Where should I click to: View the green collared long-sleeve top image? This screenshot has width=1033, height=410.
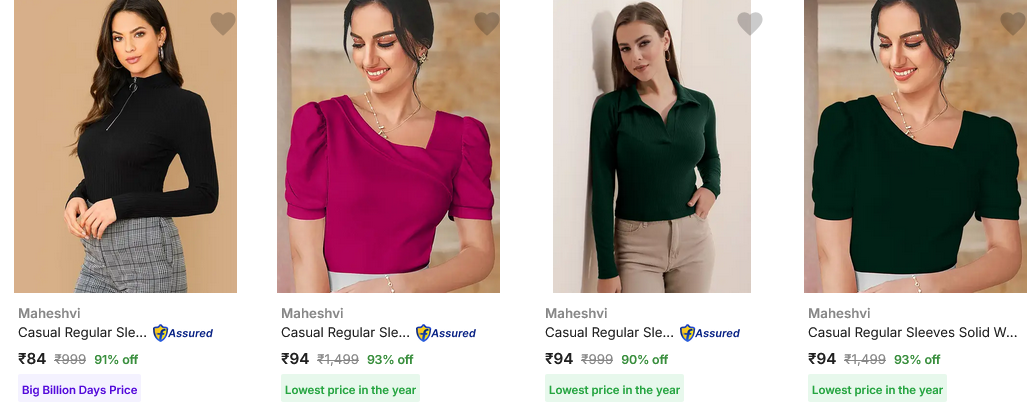652,146
